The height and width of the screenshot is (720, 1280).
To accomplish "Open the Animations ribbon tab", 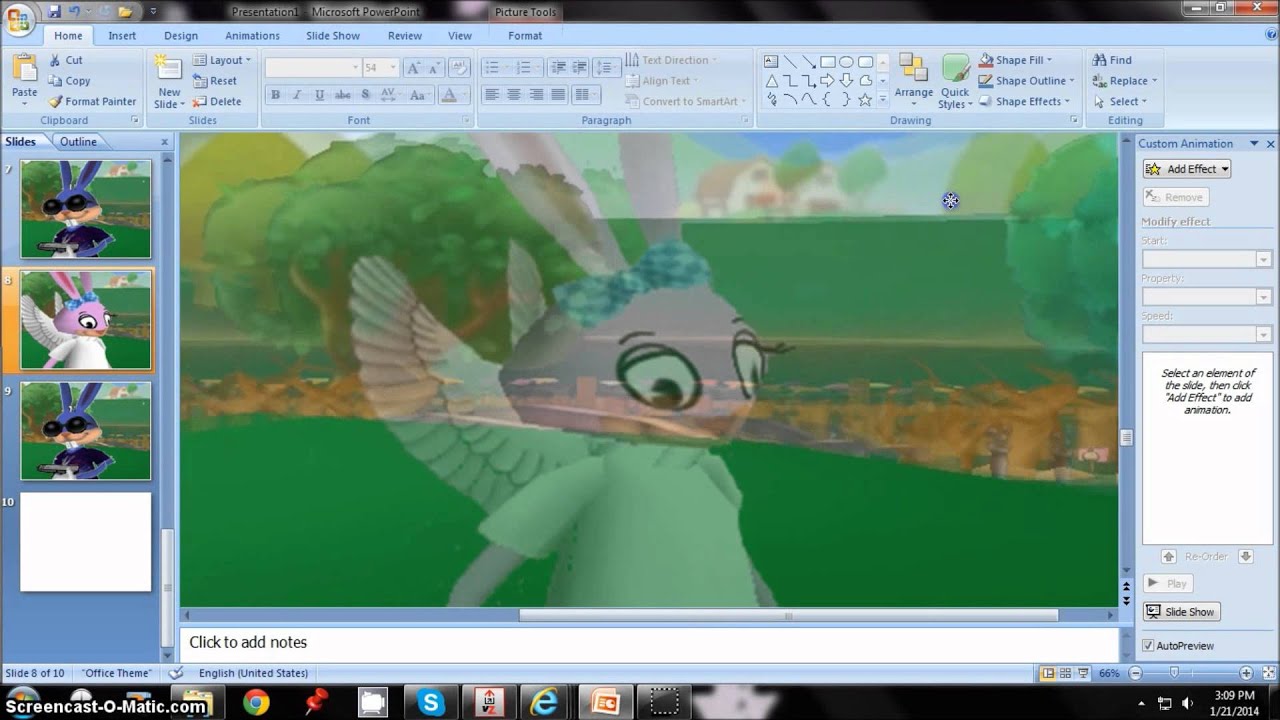I will 252,35.
